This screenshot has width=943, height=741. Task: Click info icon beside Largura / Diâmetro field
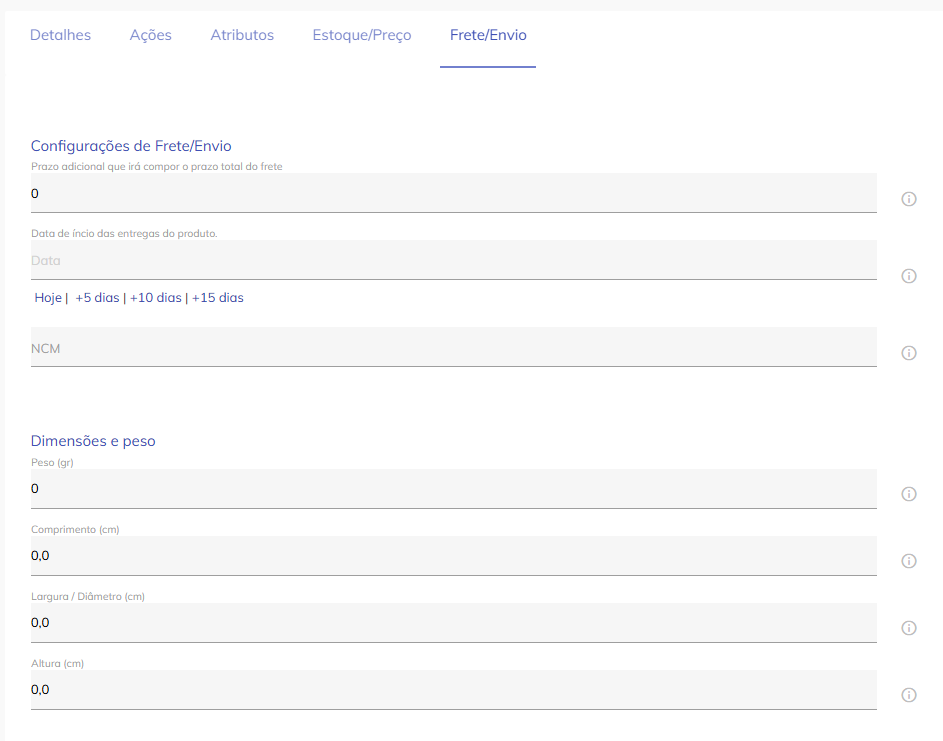[909, 628]
